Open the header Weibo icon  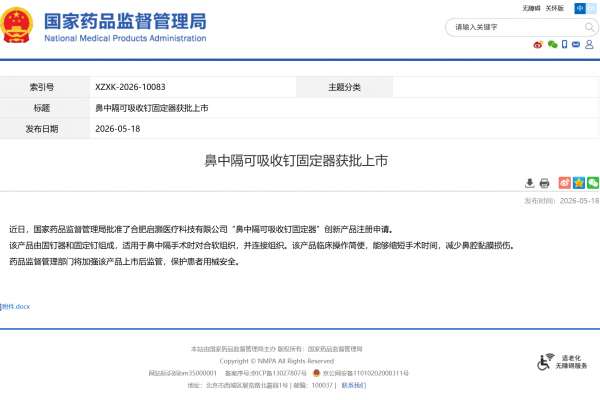[x=538, y=44]
